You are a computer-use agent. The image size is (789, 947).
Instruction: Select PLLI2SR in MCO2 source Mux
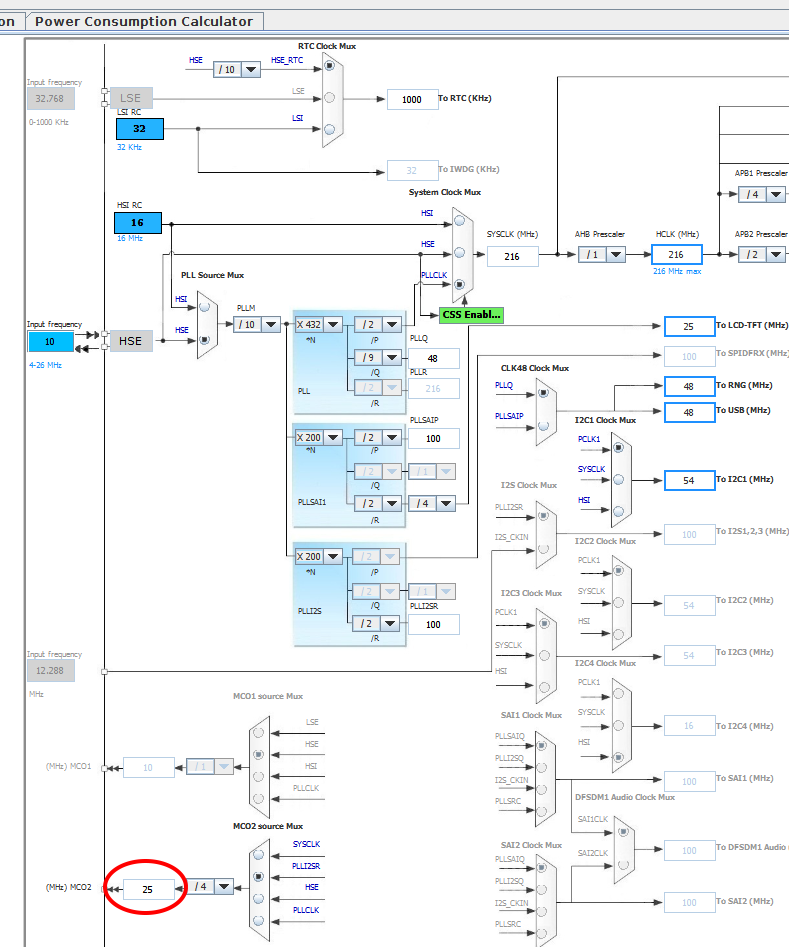coord(259,876)
